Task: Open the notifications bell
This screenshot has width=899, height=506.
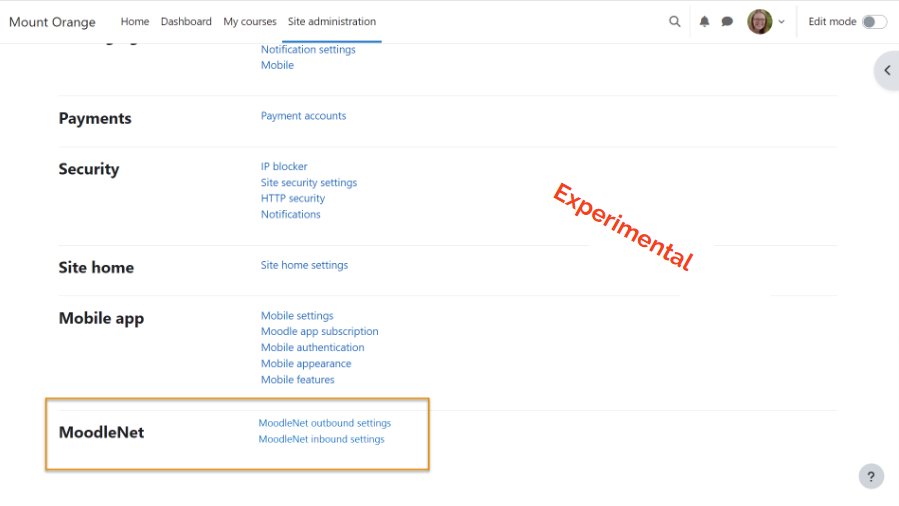Action: point(705,22)
